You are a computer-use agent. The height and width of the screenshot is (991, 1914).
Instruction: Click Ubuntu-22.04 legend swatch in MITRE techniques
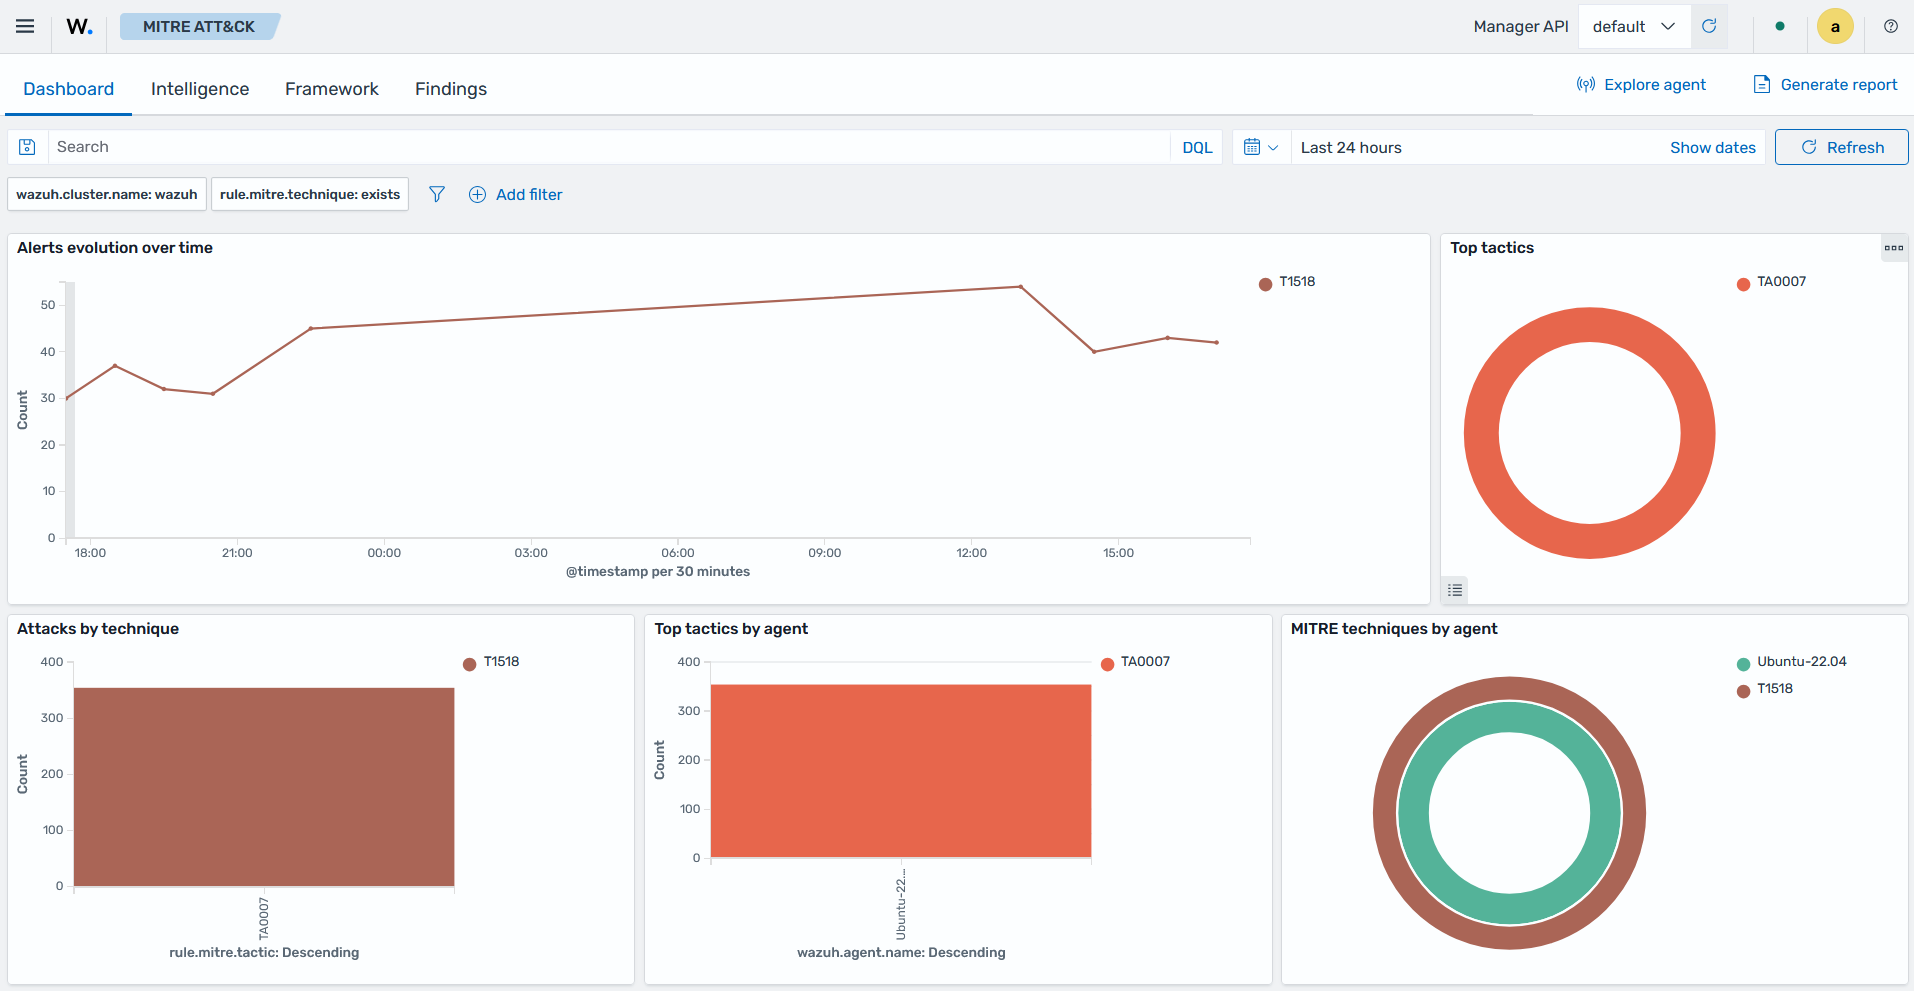pos(1743,664)
